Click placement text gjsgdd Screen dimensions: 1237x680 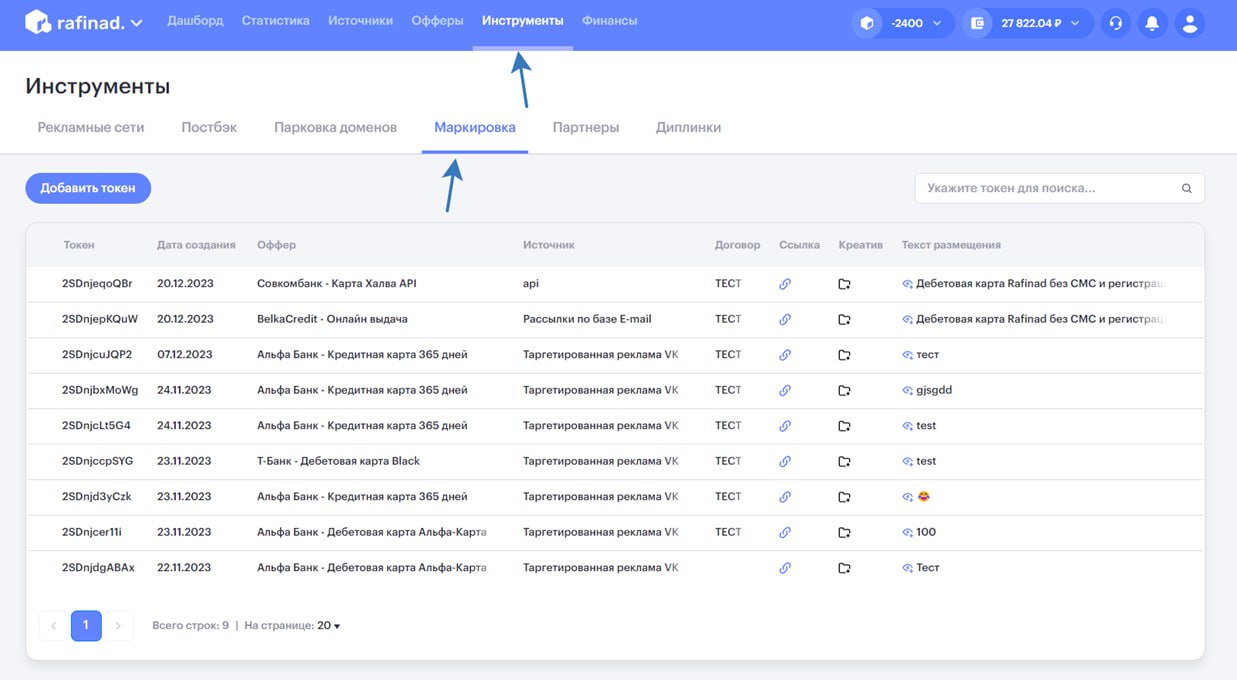pos(934,391)
